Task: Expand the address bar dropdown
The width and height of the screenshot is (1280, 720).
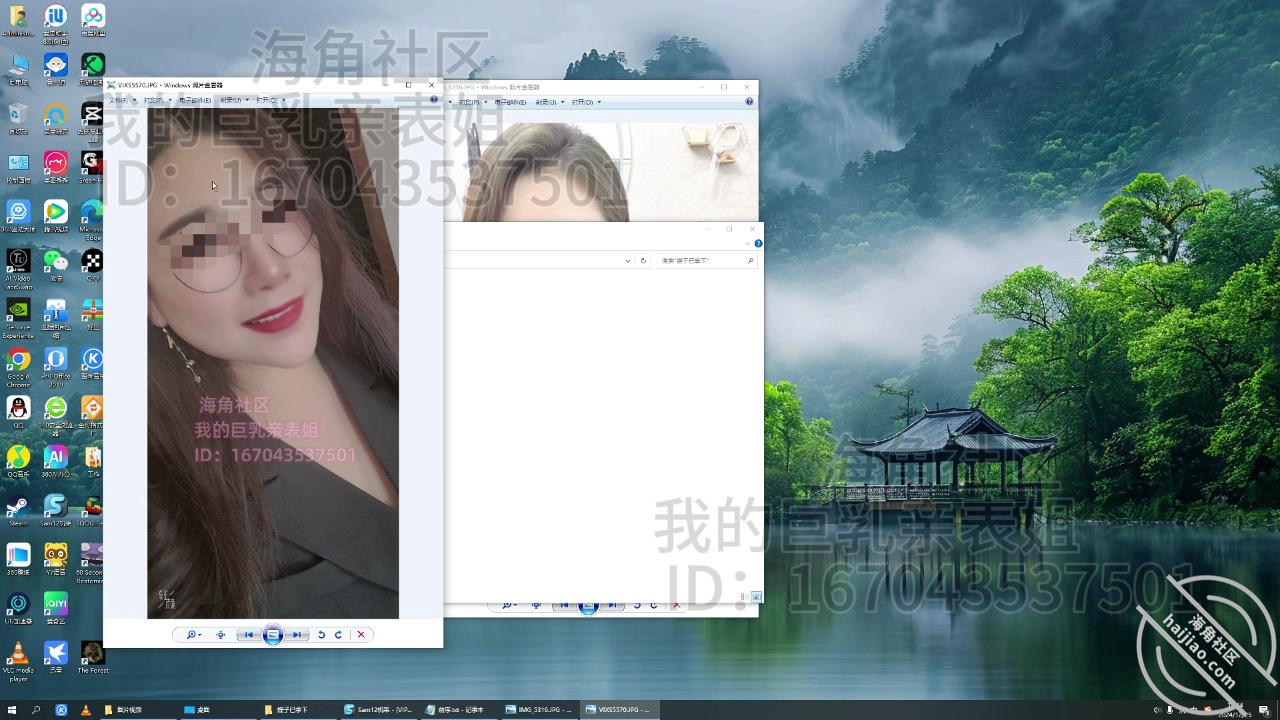Action: click(x=628, y=259)
